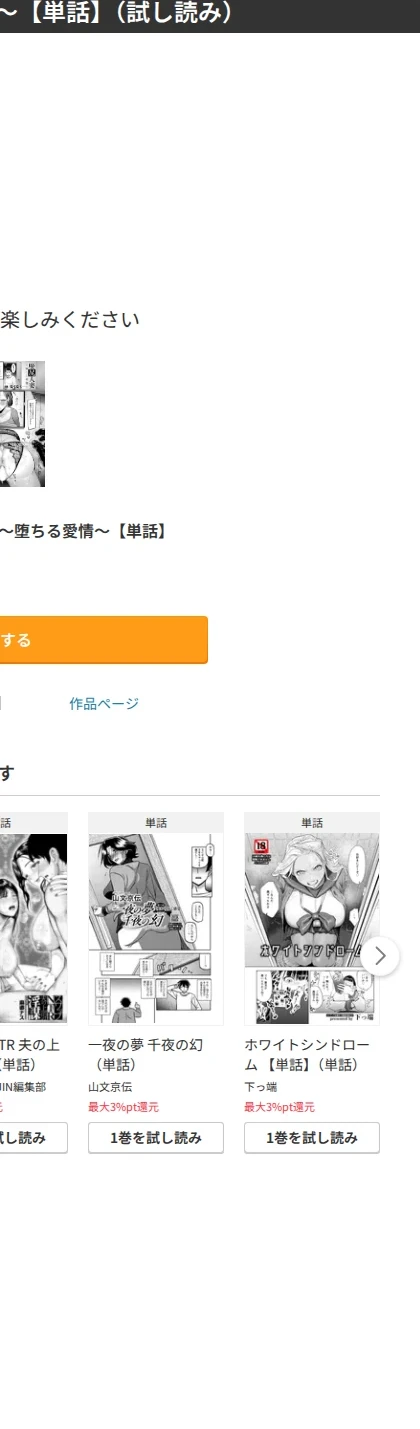Open title link 一夜の夢 千夜の幻(単話)
Viewport: 420px width, 1429px height.
(x=146, y=1055)
